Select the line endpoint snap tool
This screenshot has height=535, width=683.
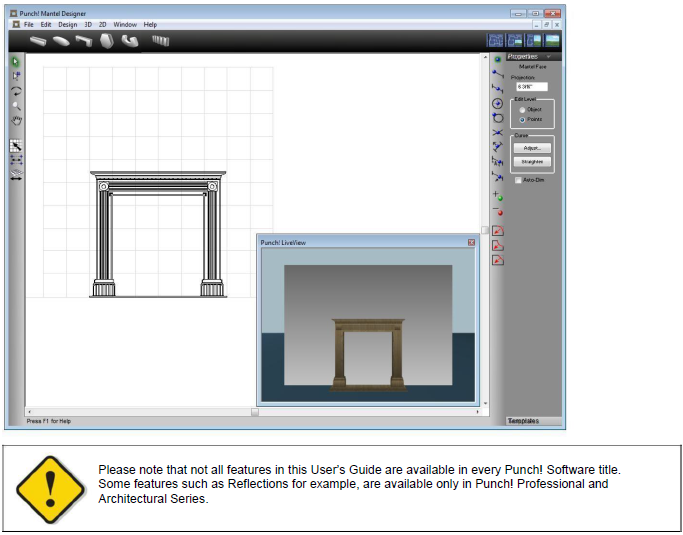pyautogui.click(x=497, y=74)
